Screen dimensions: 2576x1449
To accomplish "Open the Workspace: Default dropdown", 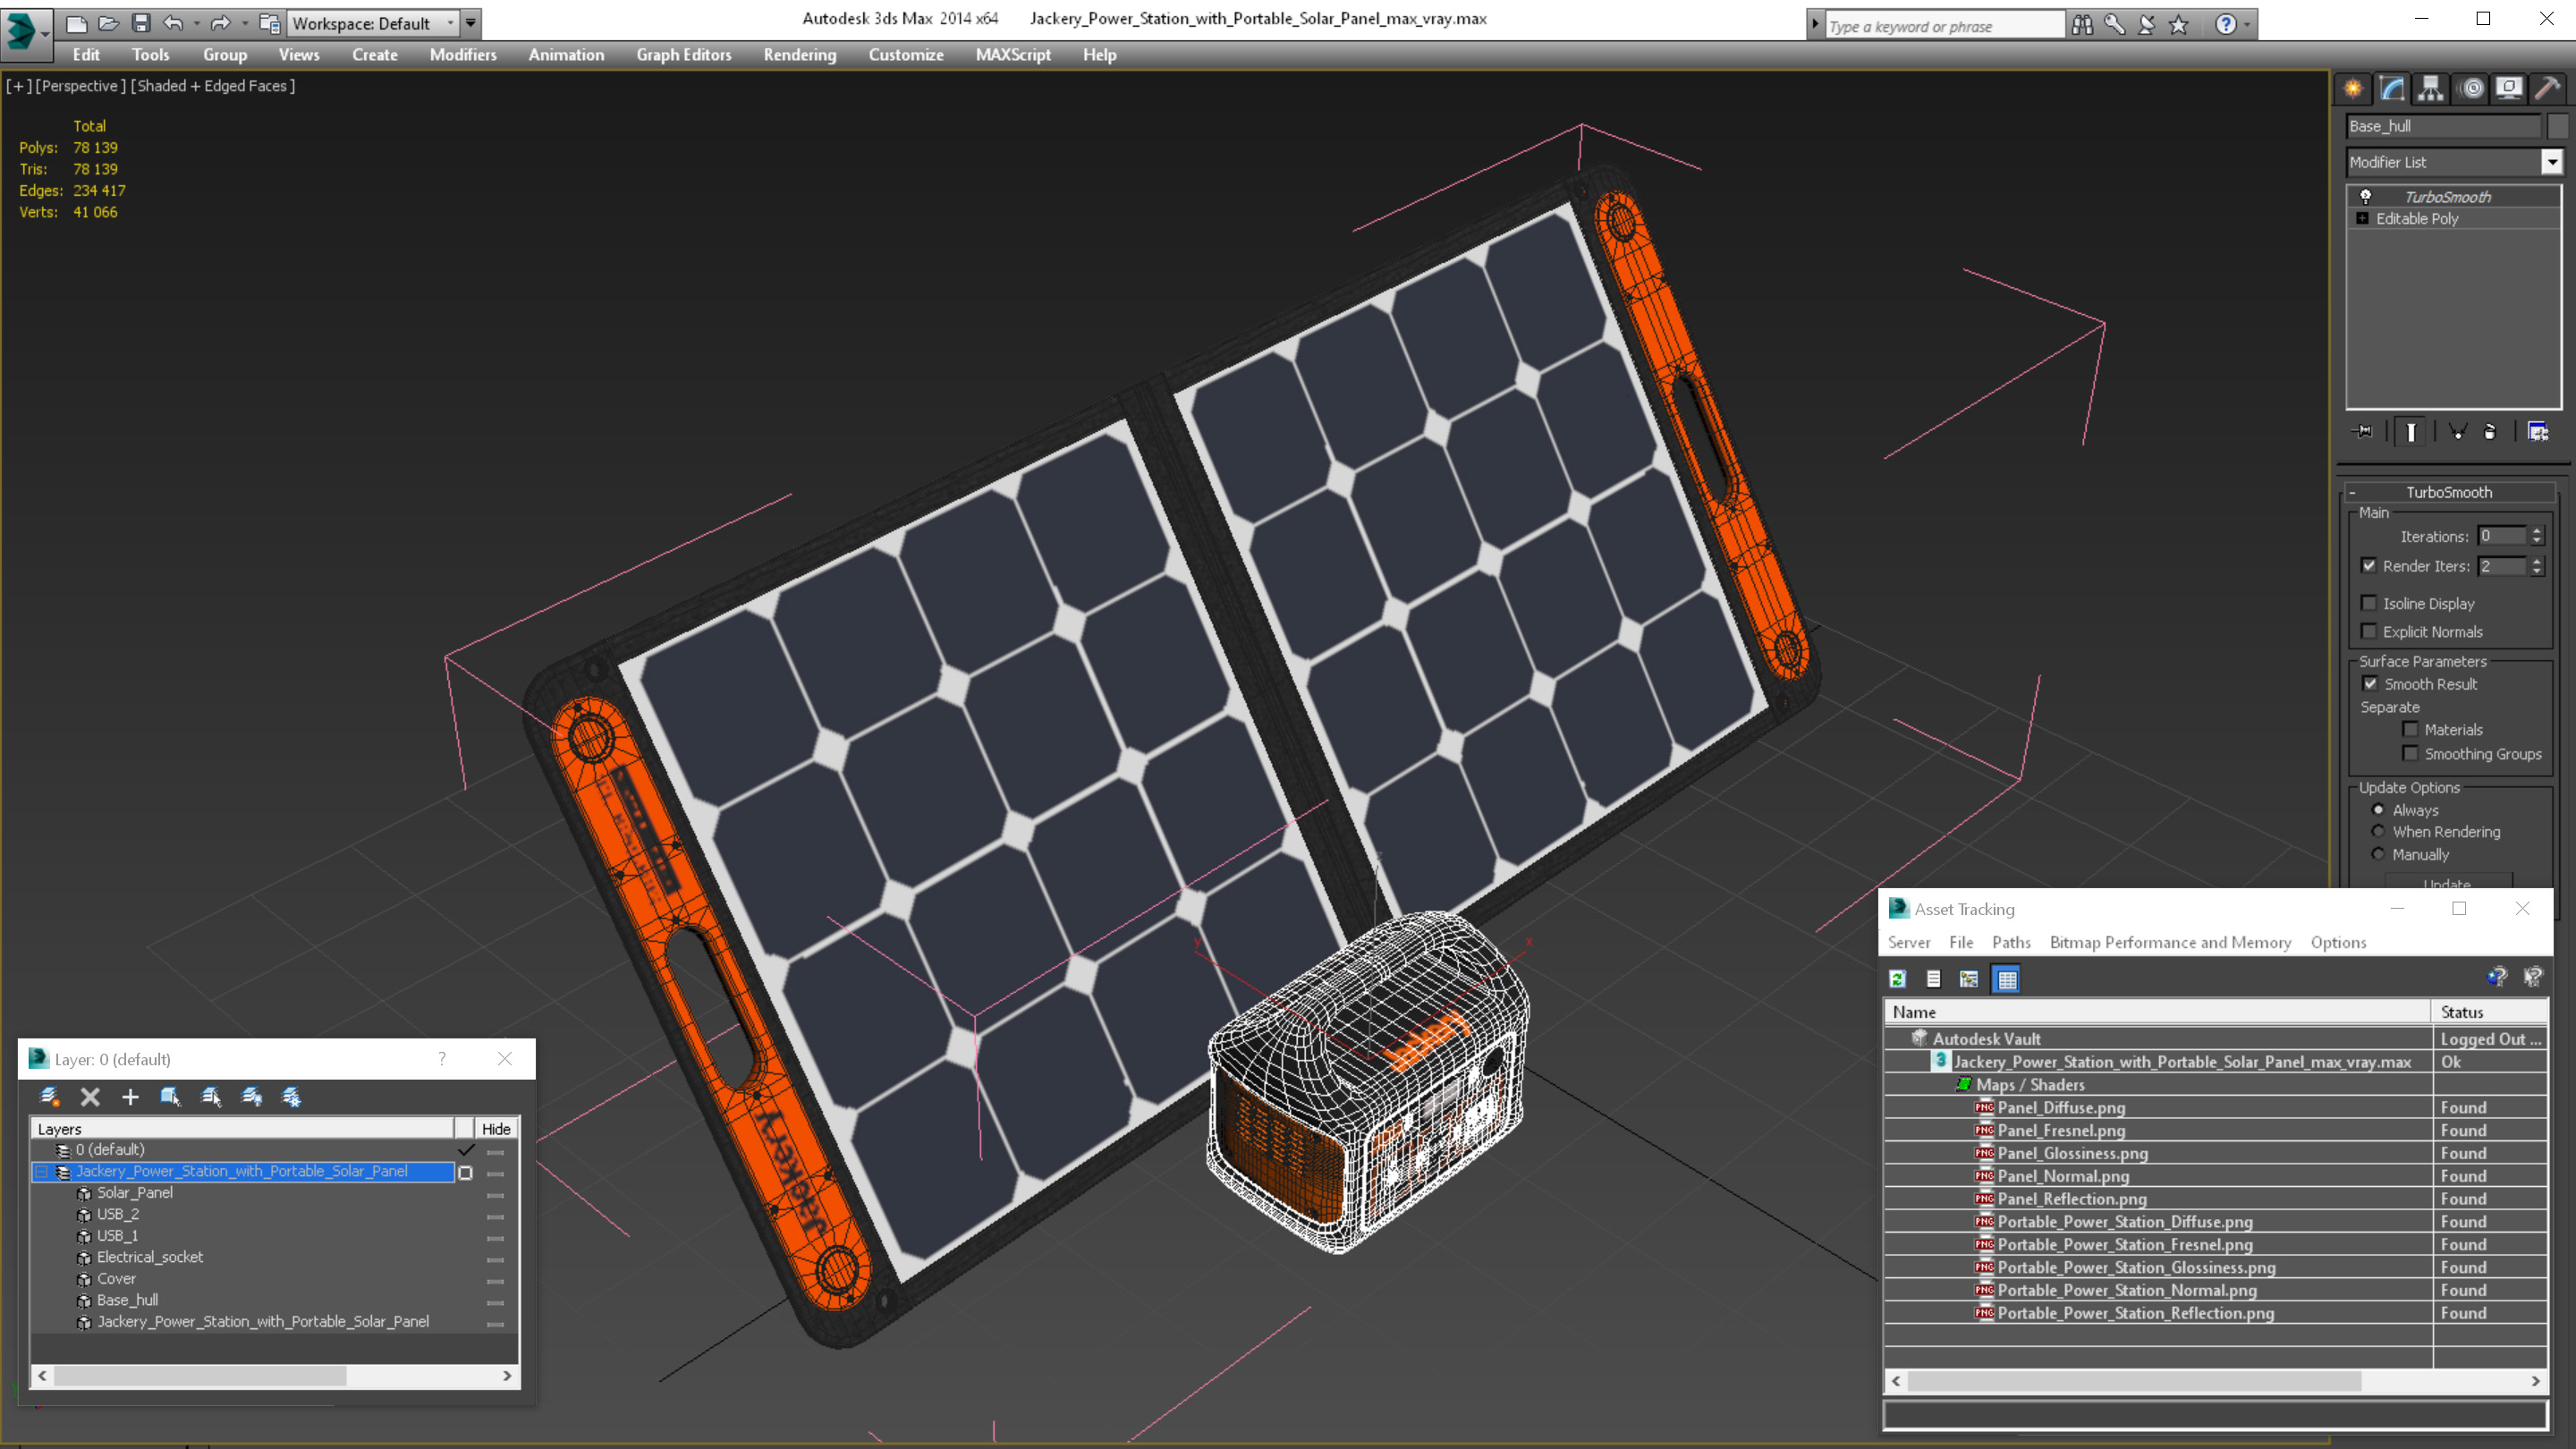I will pyautogui.click(x=371, y=23).
